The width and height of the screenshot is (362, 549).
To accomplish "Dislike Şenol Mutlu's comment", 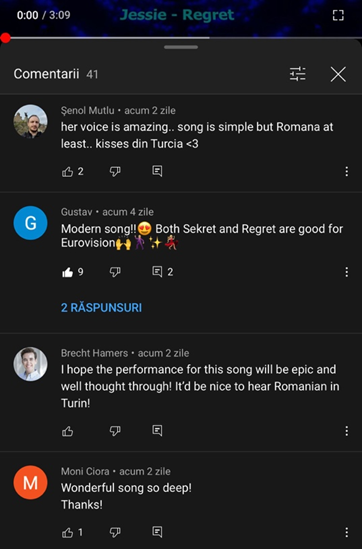I will (x=115, y=172).
